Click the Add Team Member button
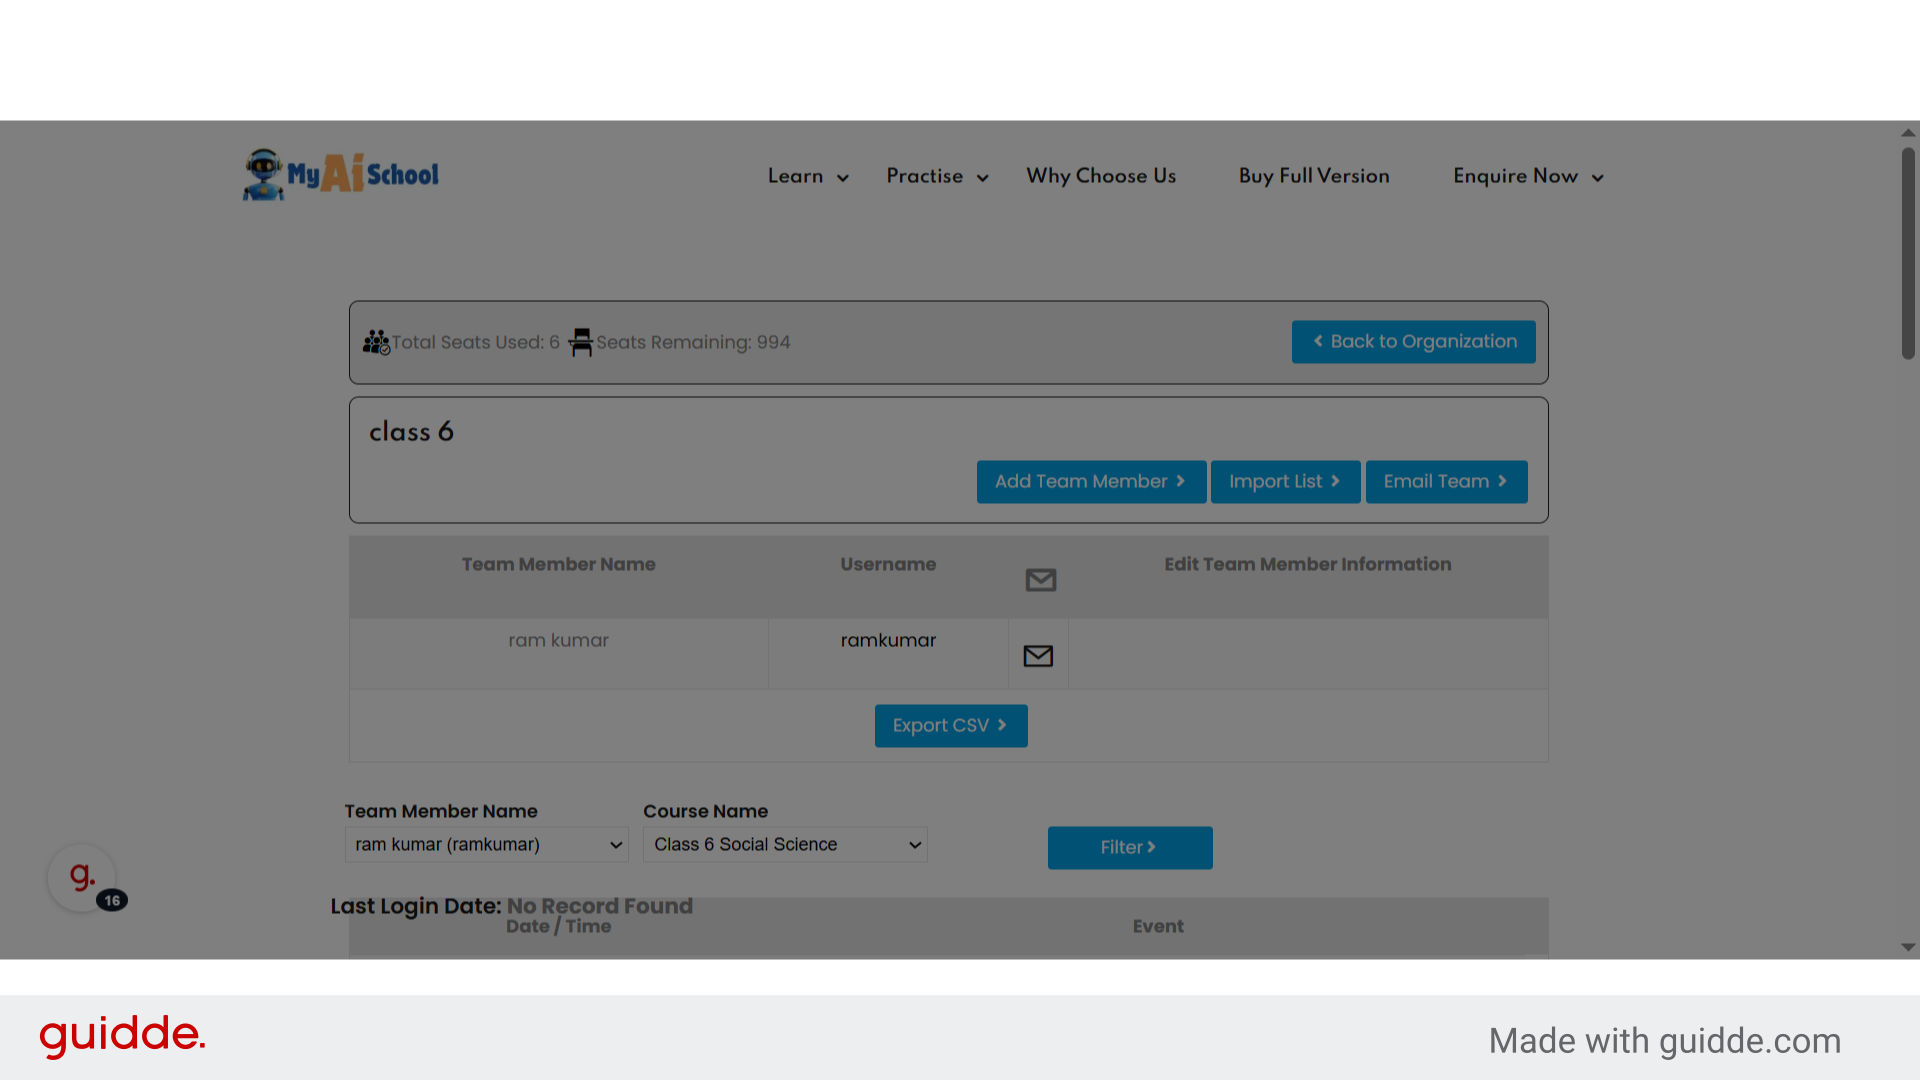Screen dimensions: 1920x1080 tap(1091, 482)
